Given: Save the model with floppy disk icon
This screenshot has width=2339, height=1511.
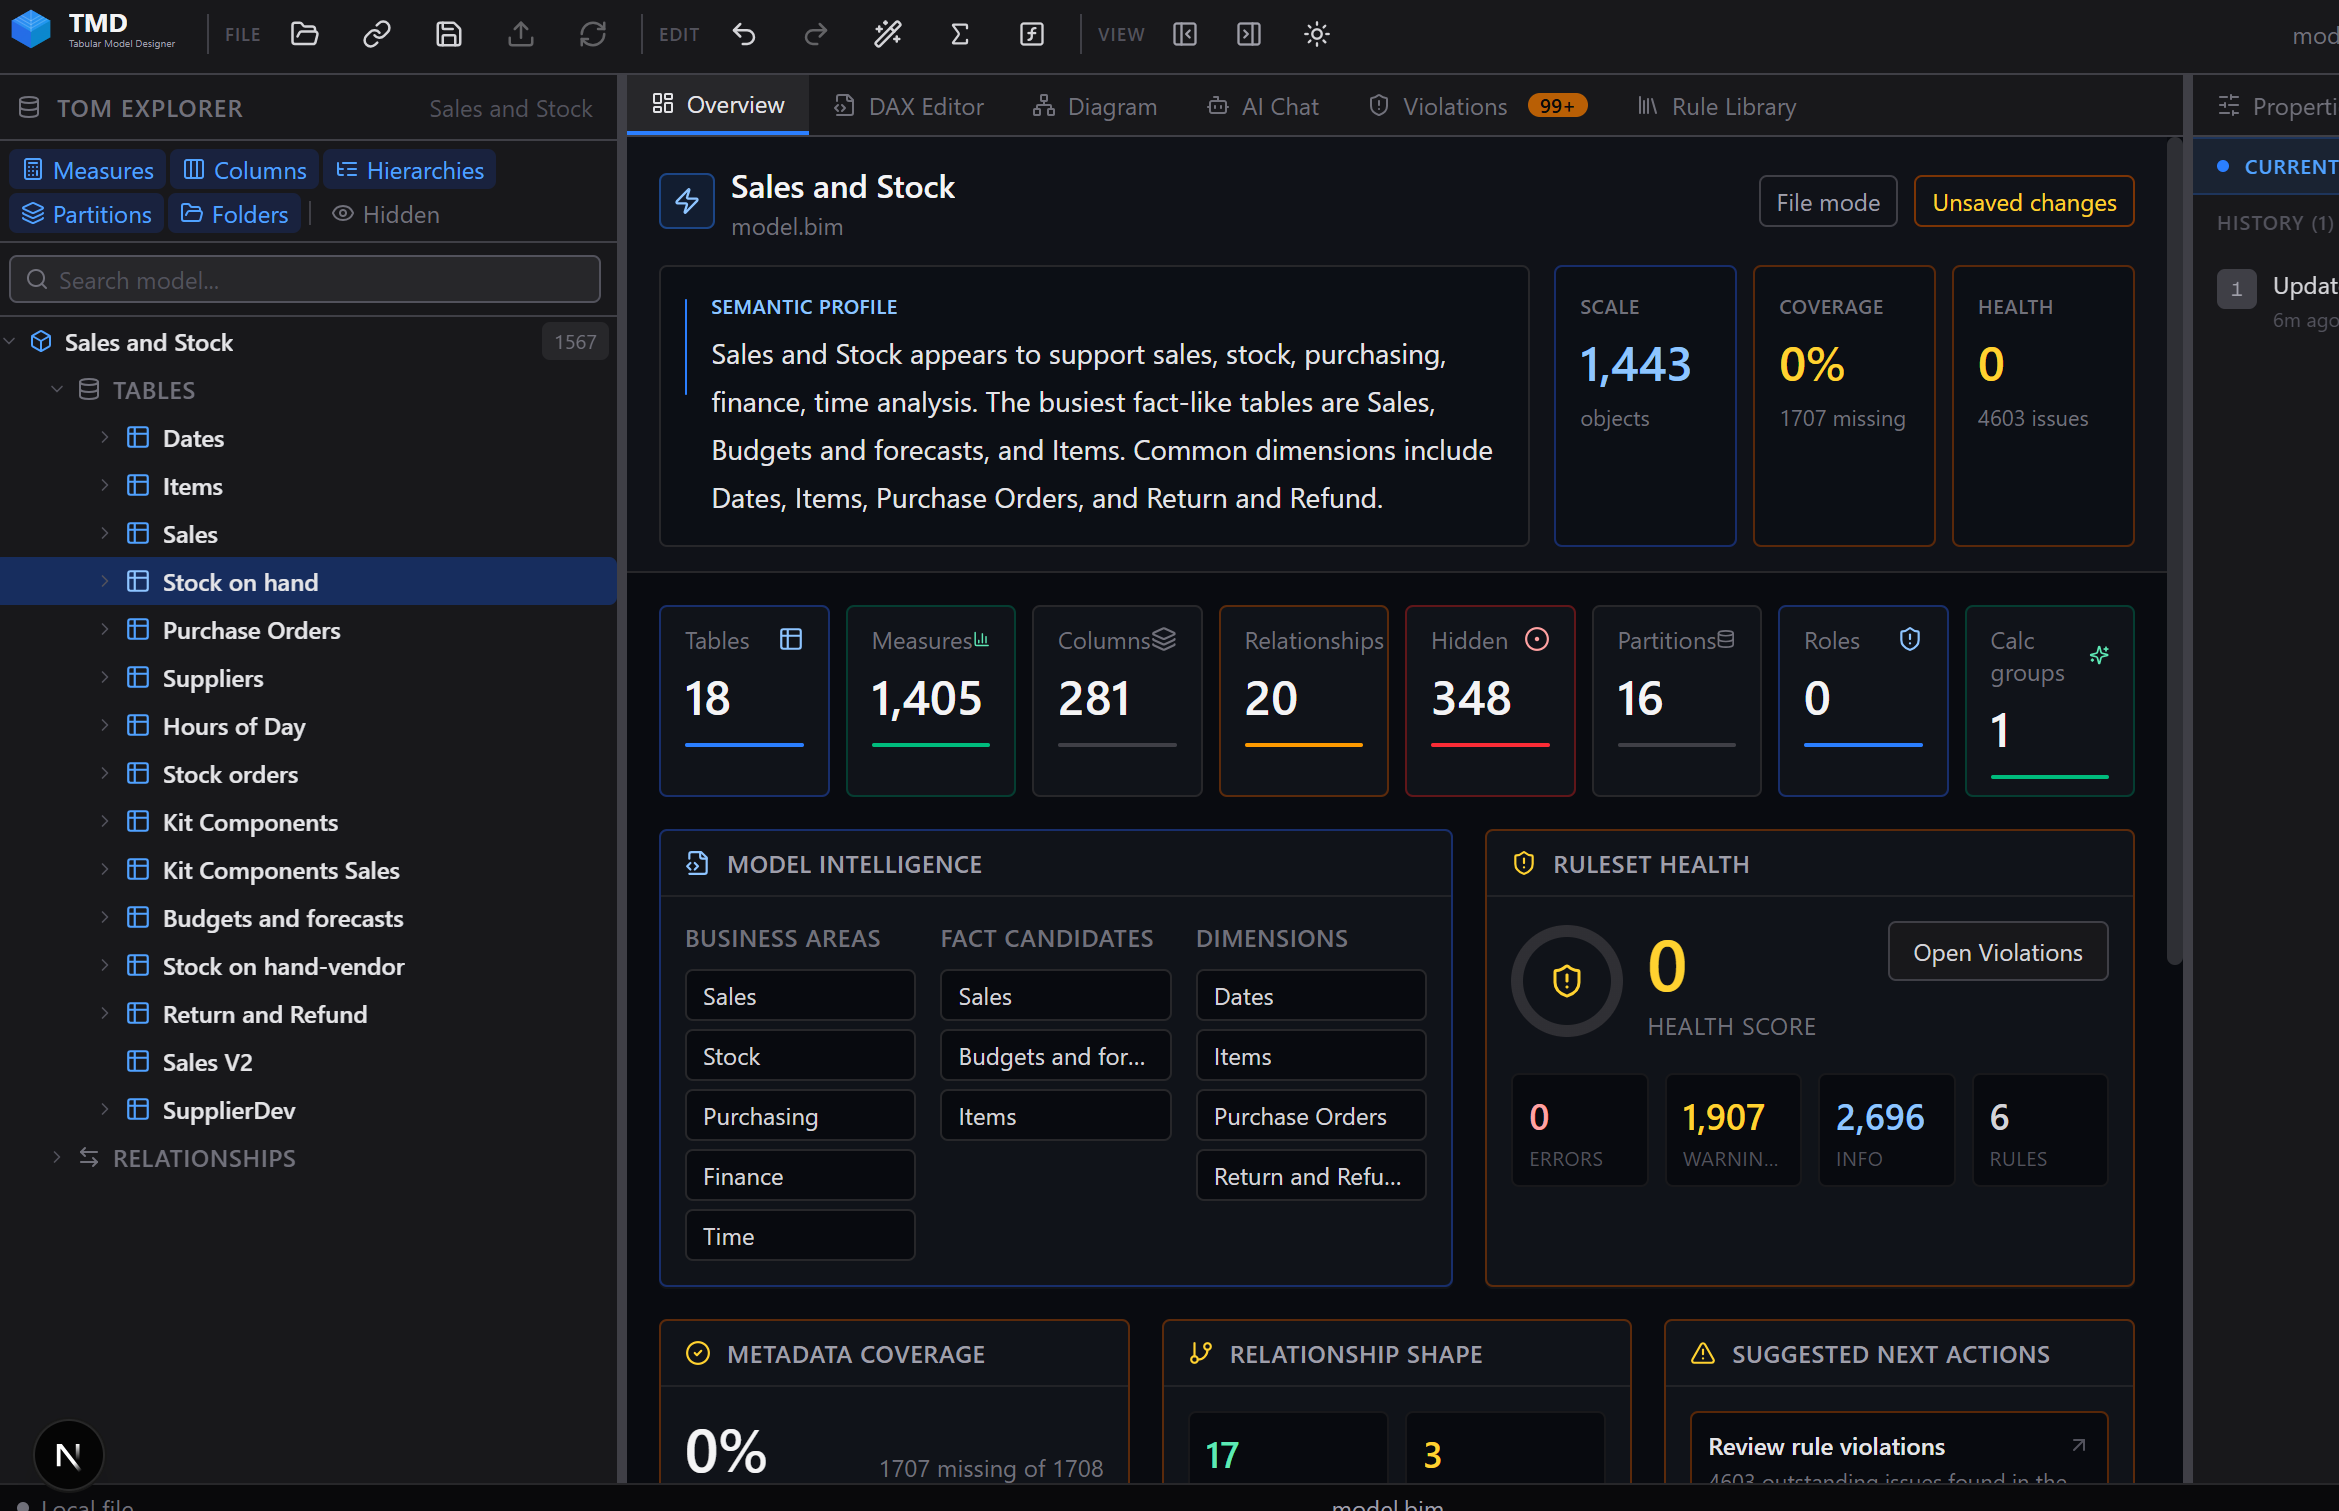Looking at the screenshot, I should (x=449, y=34).
